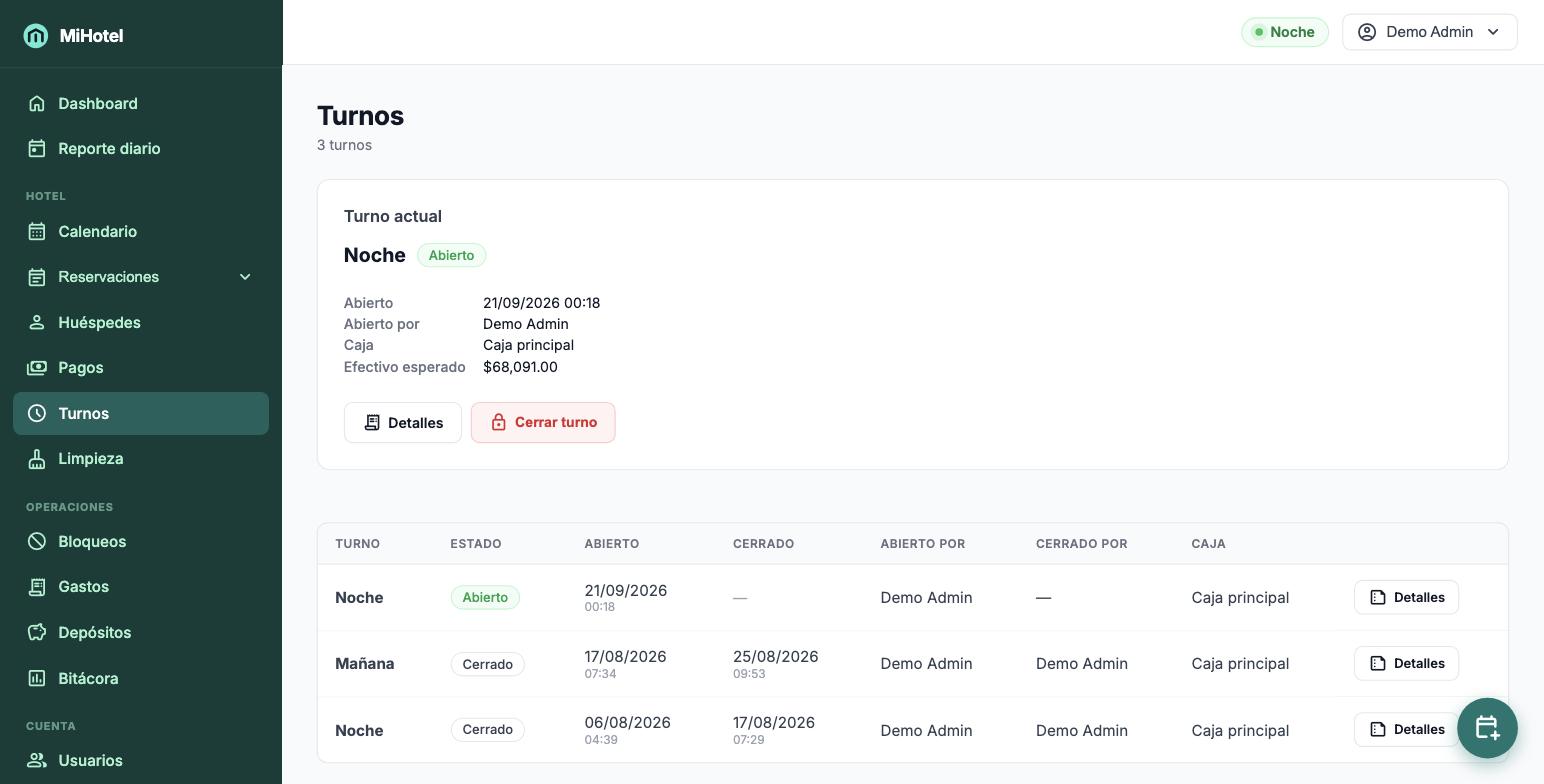Go to Dashboard page

(141, 104)
